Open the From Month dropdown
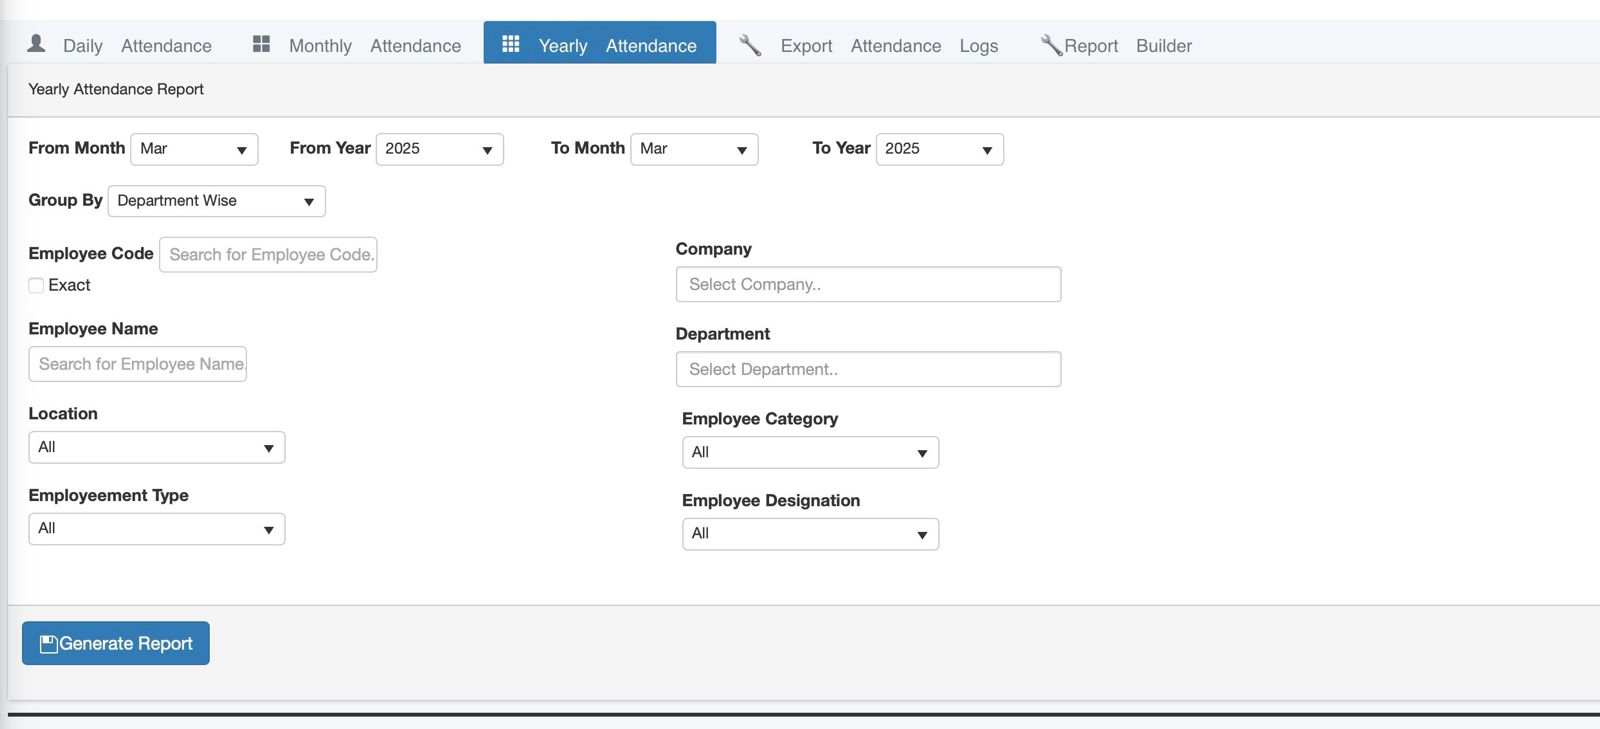The height and width of the screenshot is (729, 1600). [194, 149]
